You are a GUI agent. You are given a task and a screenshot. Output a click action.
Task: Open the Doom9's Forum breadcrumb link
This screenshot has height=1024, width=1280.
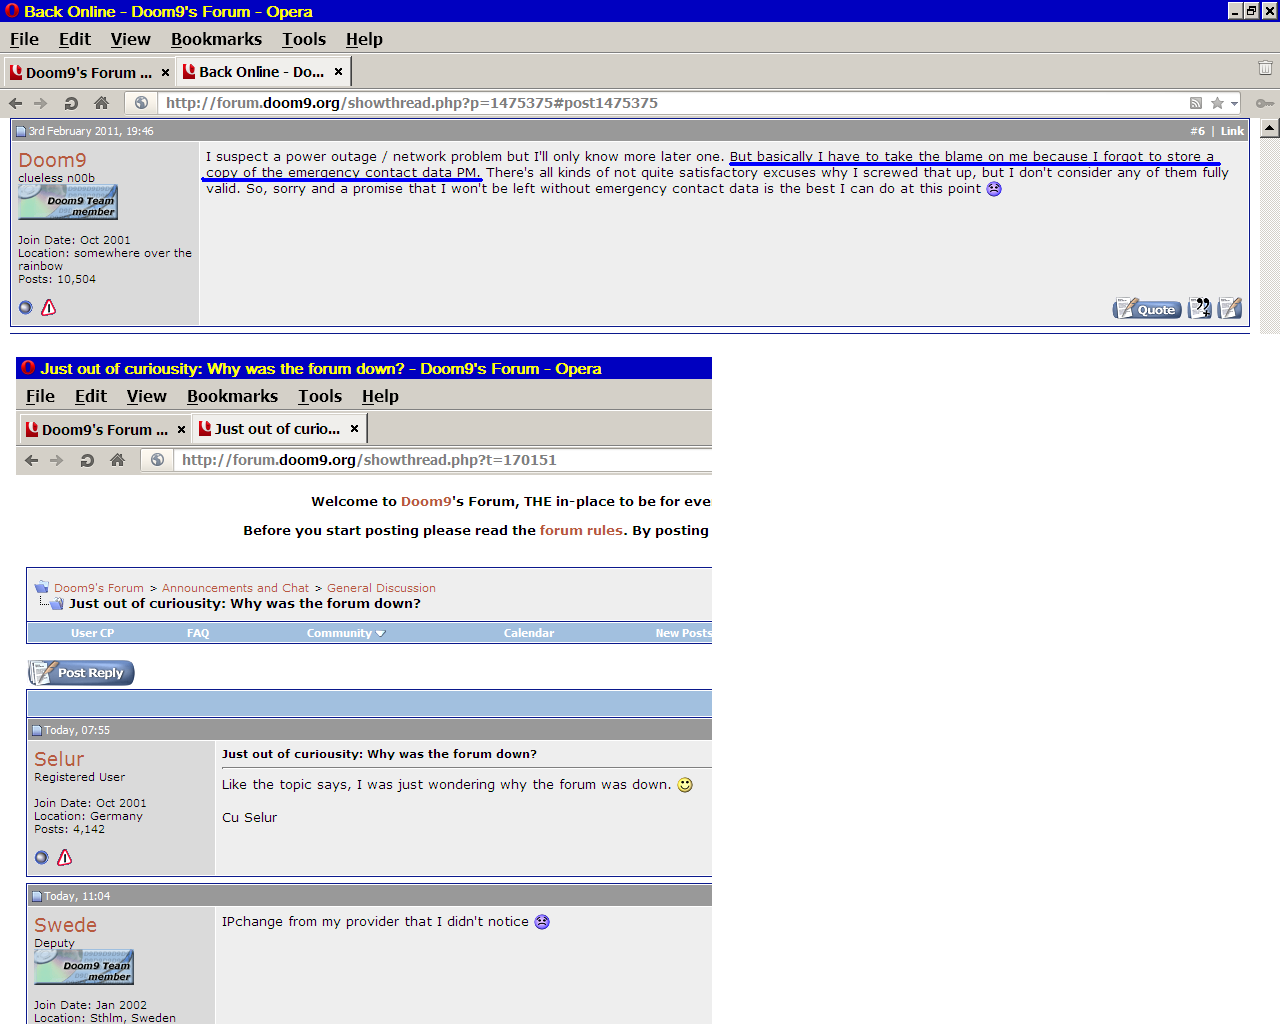coord(99,588)
